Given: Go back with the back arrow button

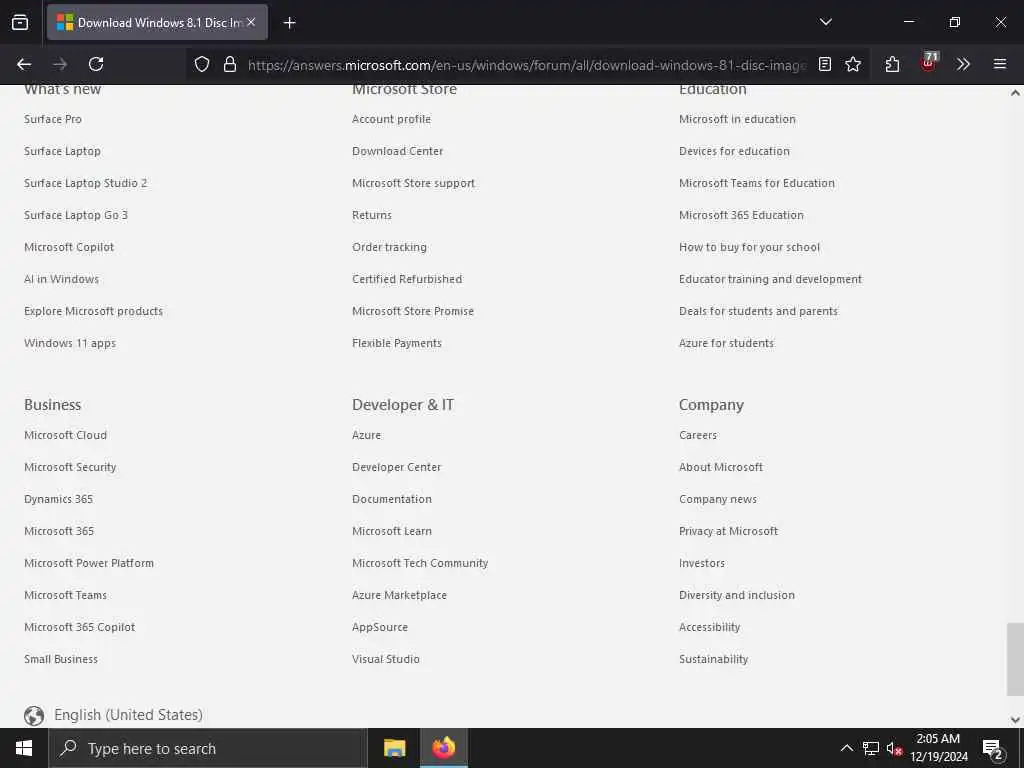Looking at the screenshot, I should pyautogui.click(x=24, y=64).
